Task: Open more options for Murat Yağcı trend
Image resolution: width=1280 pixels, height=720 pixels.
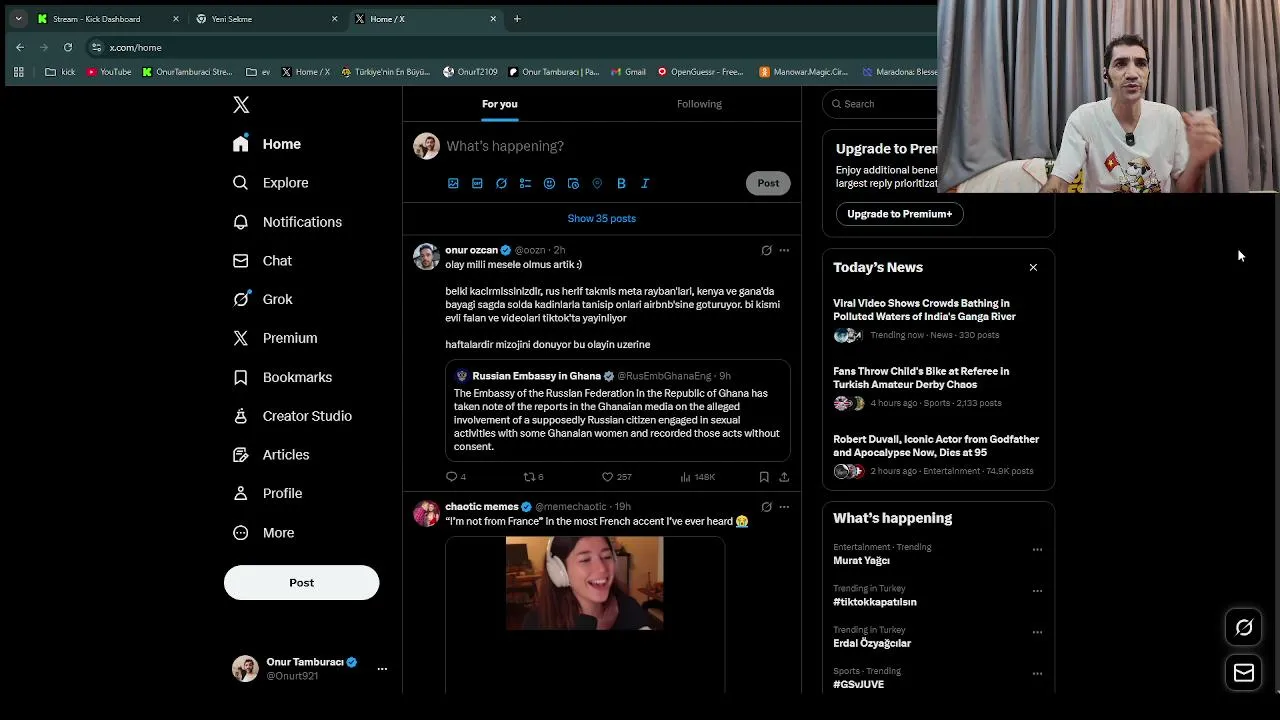Action: [x=1037, y=549]
